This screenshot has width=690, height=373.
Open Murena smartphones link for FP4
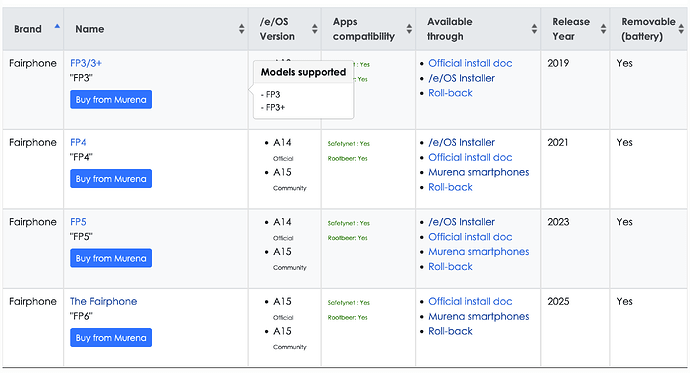pos(479,172)
